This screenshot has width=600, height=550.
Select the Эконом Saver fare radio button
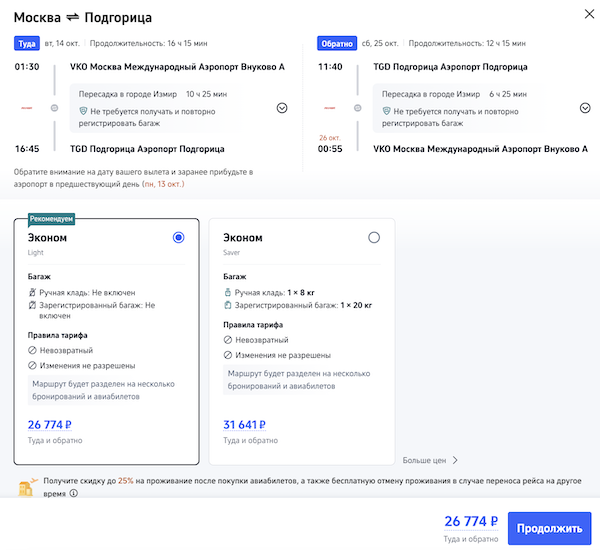click(374, 237)
